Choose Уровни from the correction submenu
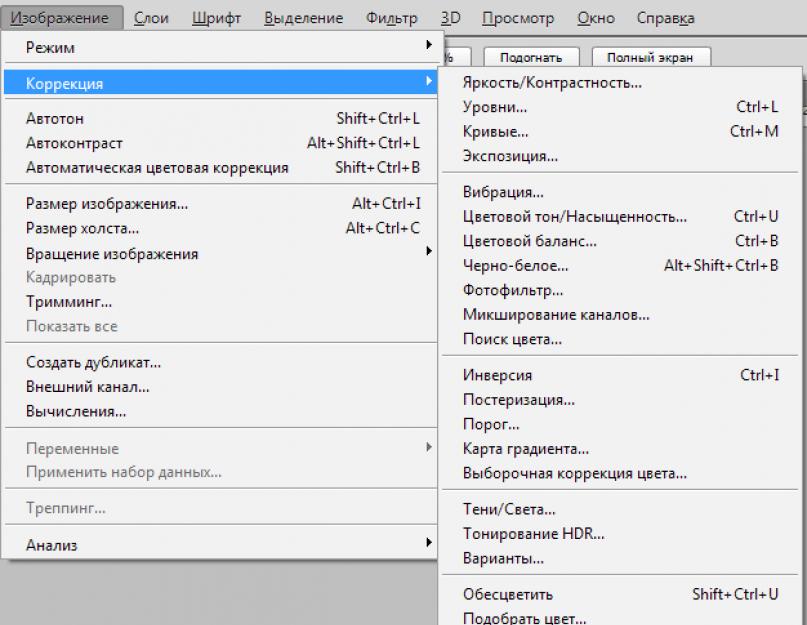 click(x=495, y=107)
